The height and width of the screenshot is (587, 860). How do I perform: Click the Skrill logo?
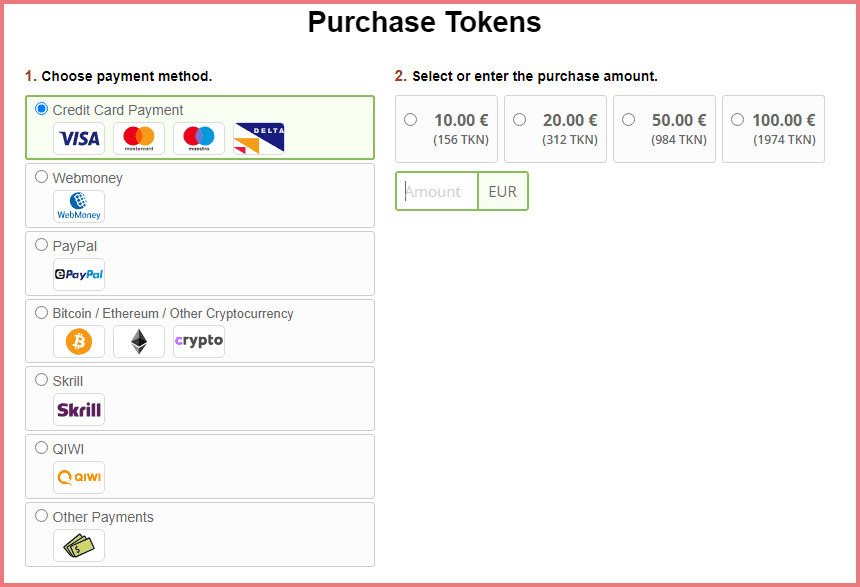tap(79, 410)
